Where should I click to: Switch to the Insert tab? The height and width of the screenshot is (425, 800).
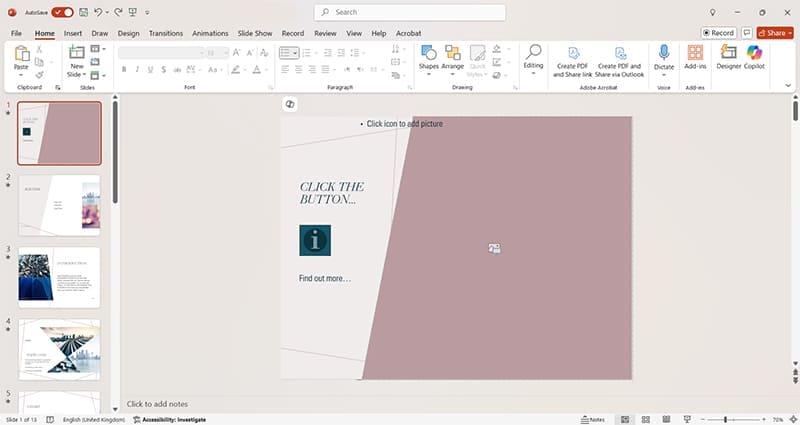coord(73,33)
